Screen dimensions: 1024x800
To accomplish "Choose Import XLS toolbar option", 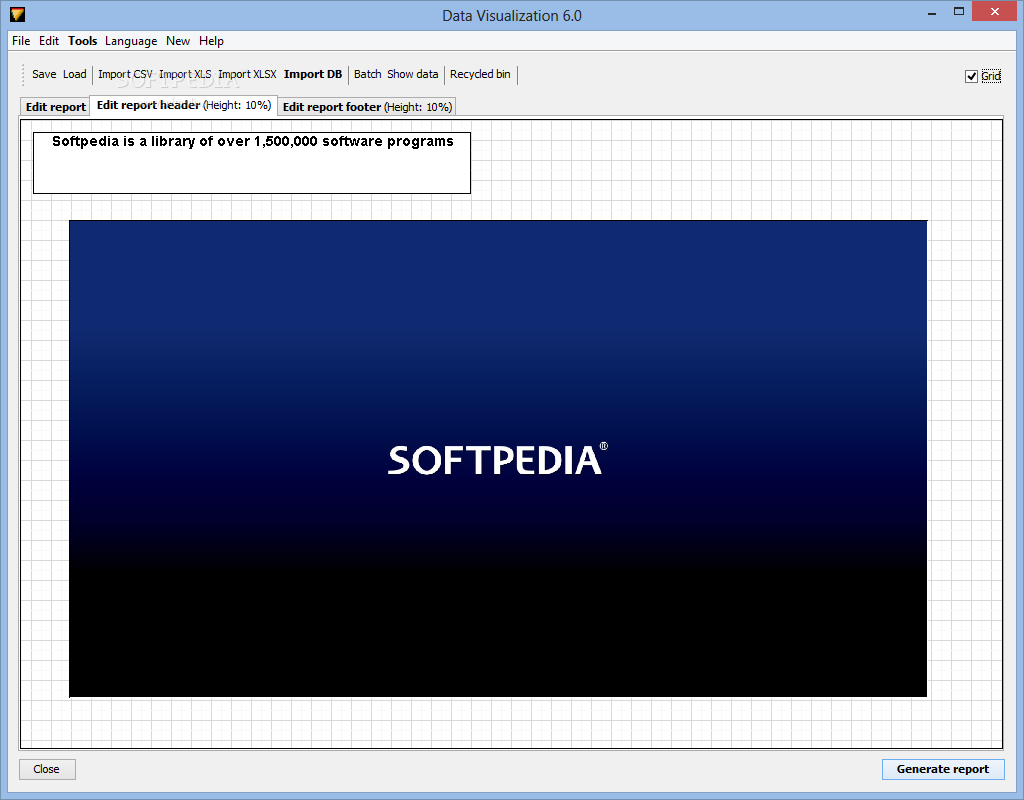I will (185, 74).
